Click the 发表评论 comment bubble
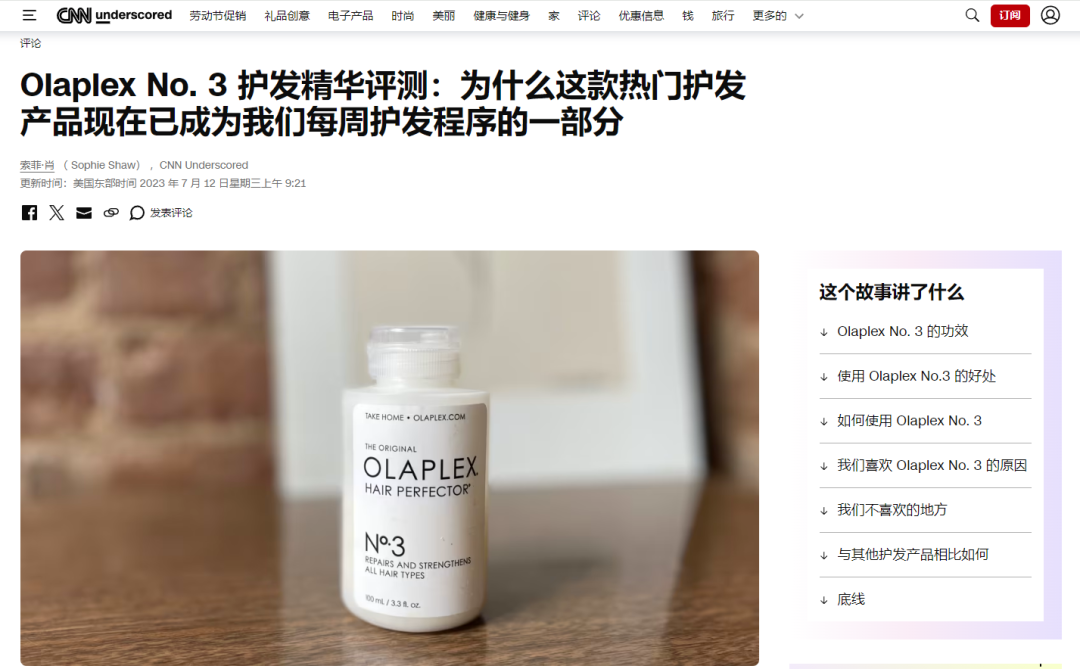The width and height of the screenshot is (1080, 669). (161, 213)
